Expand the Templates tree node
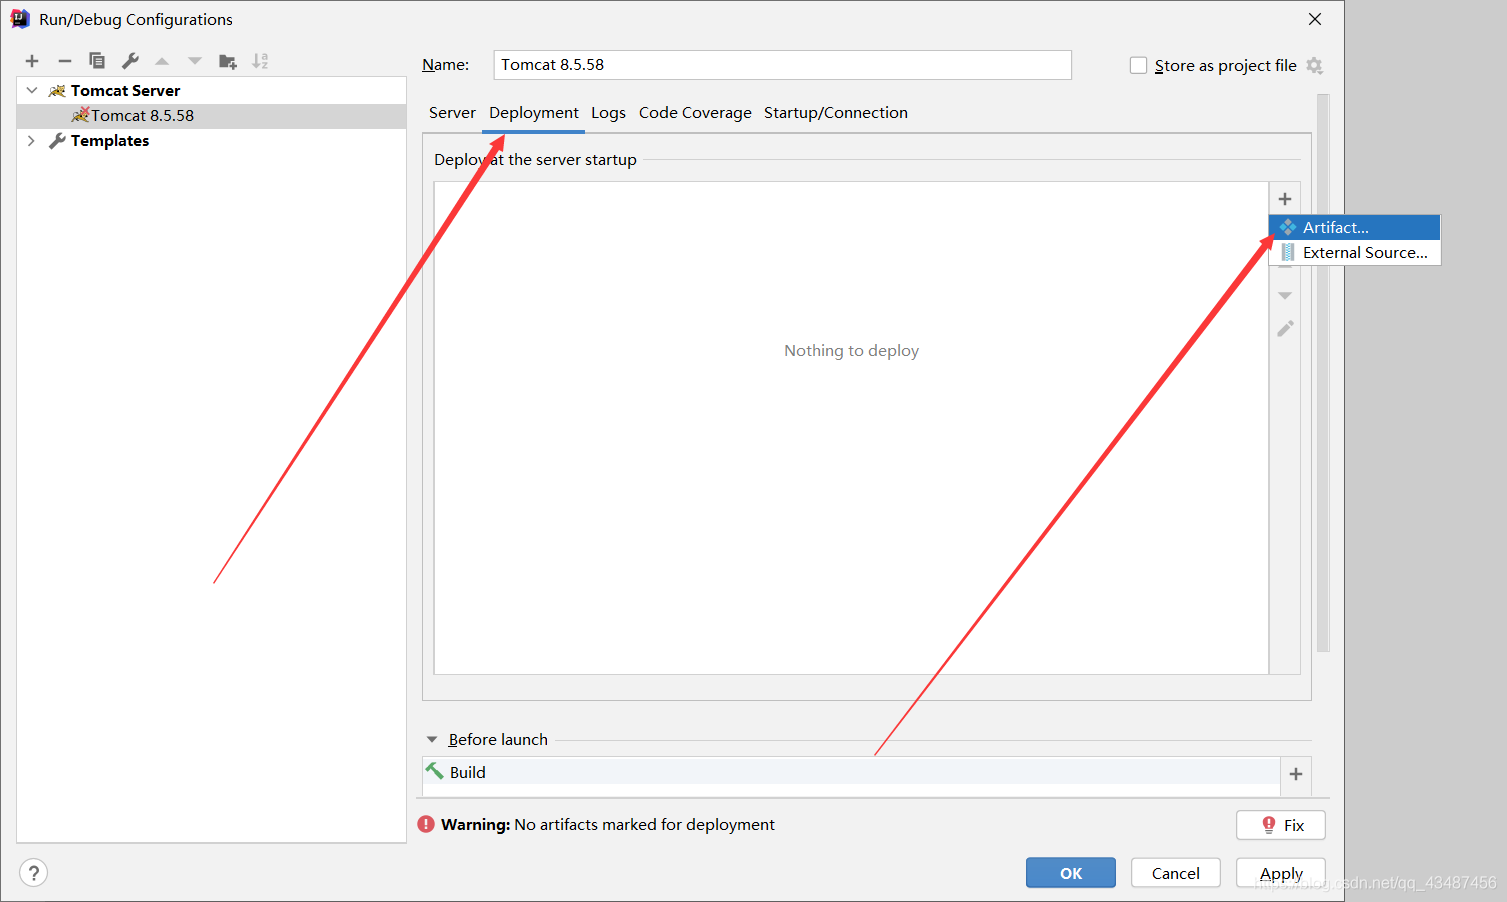Viewport: 1507px width, 902px height. [32, 141]
